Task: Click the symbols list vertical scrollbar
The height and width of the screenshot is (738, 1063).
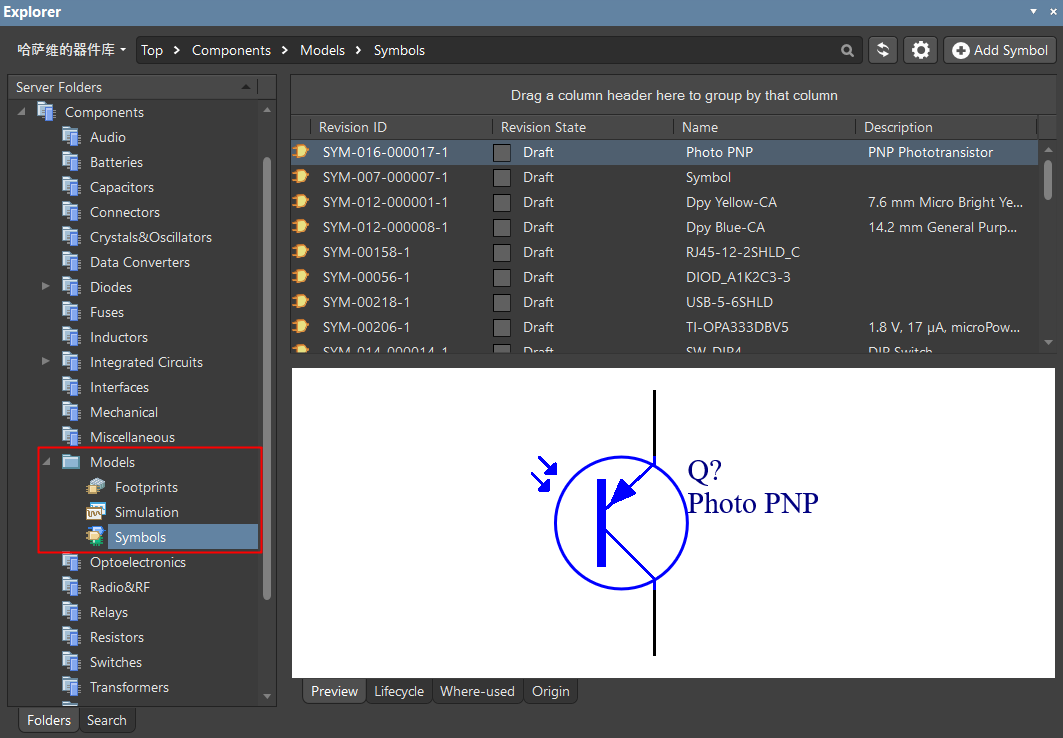Action: tap(1048, 180)
